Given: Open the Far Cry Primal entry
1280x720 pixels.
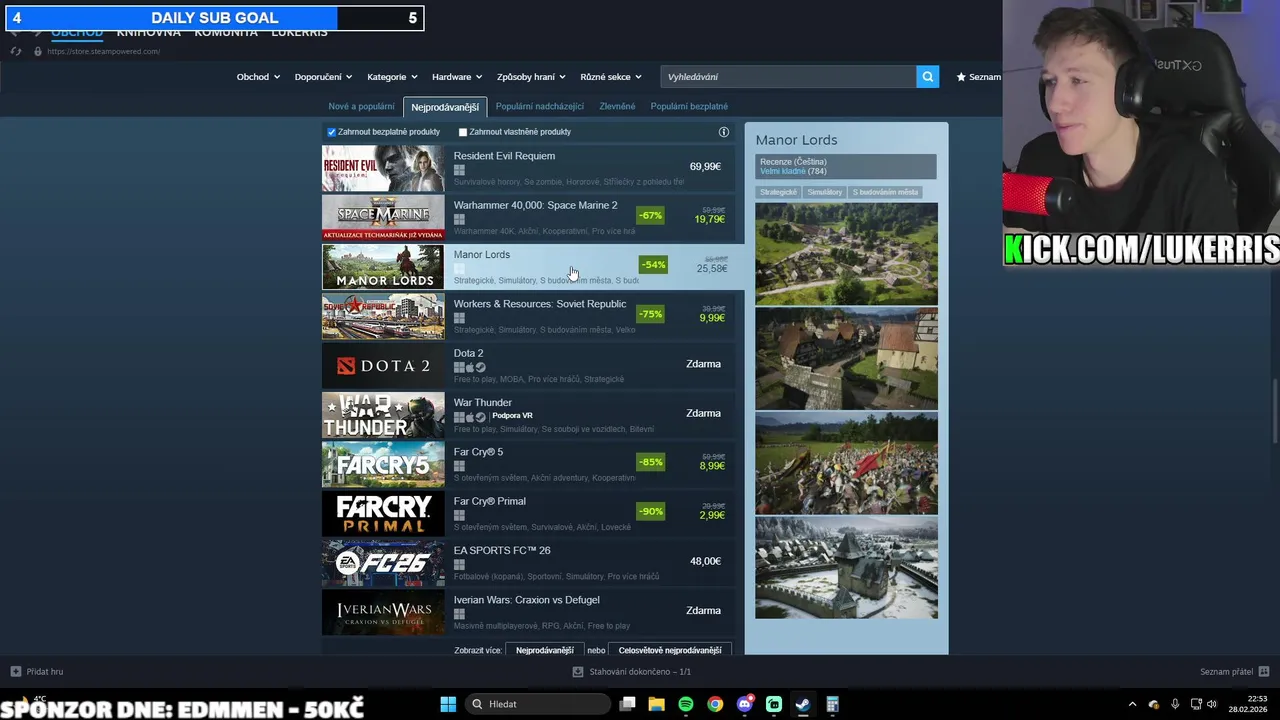Looking at the screenshot, I should coord(528,513).
